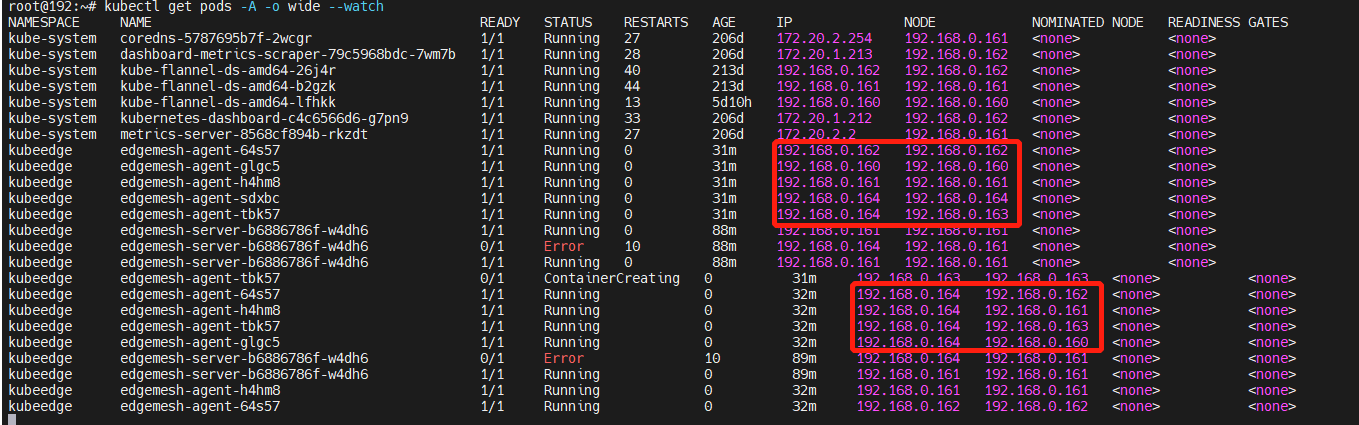Click the READY column header
The image size is (1359, 425).
[x=500, y=22]
